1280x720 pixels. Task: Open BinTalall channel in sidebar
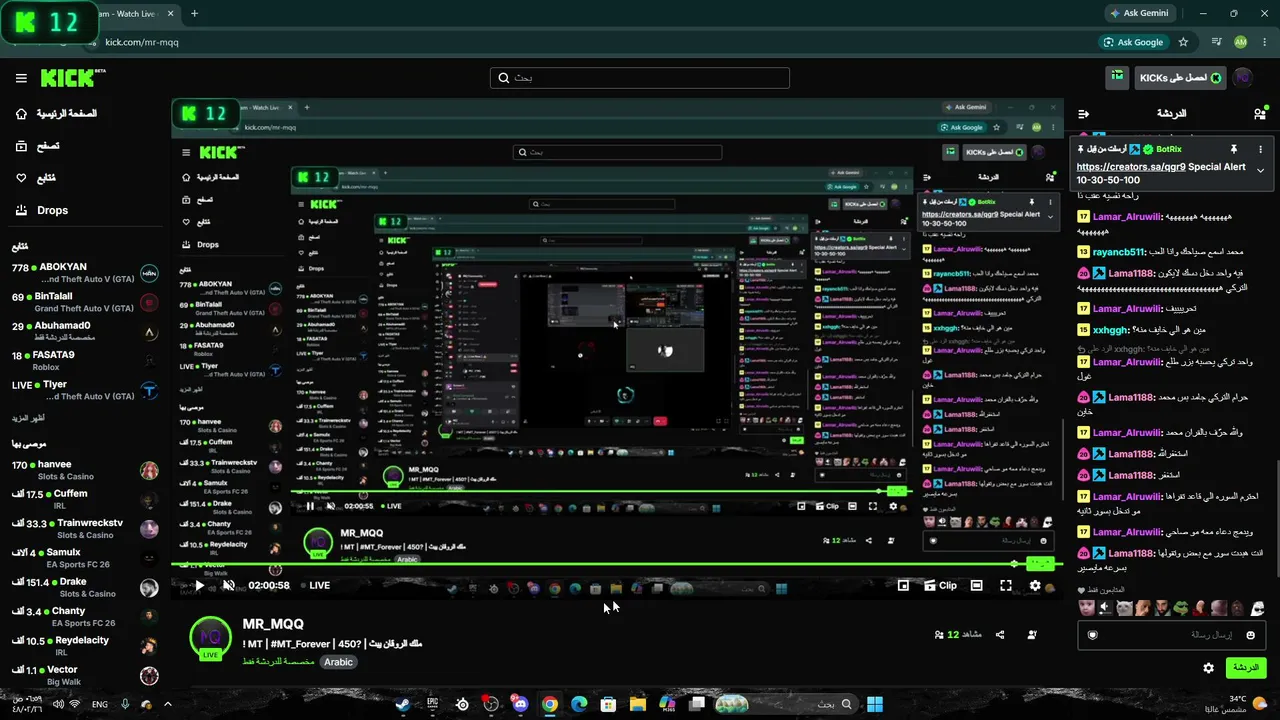[85, 302]
